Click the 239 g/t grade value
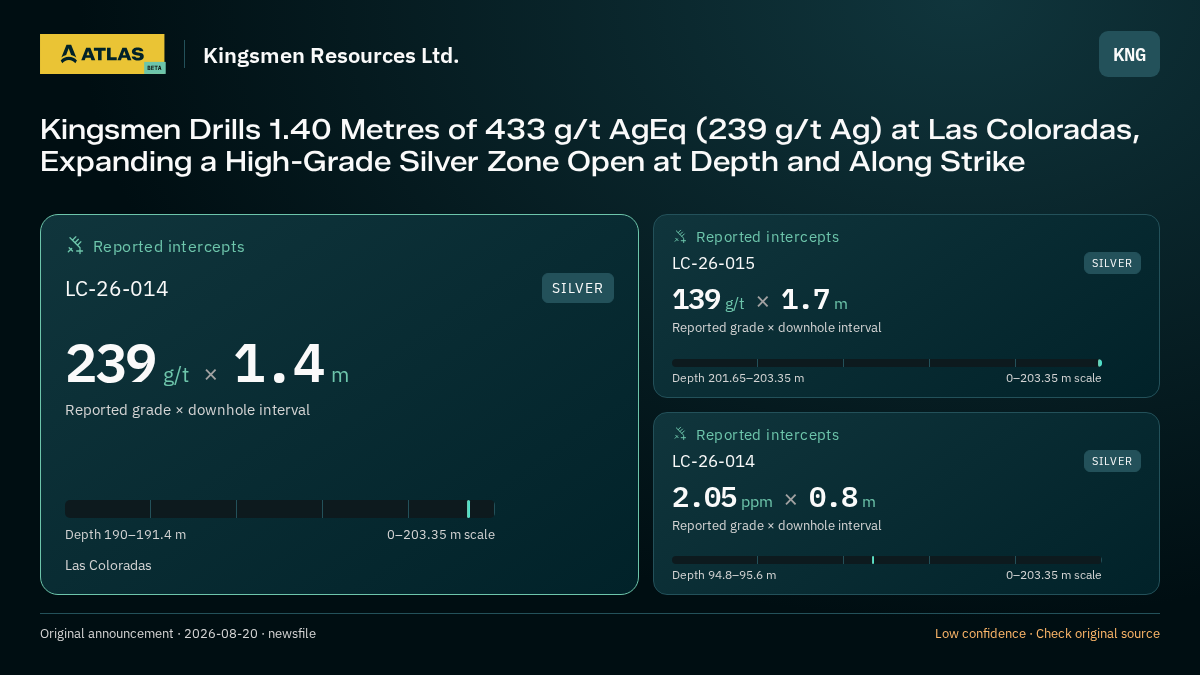The width and height of the screenshot is (1200, 675). (127, 365)
